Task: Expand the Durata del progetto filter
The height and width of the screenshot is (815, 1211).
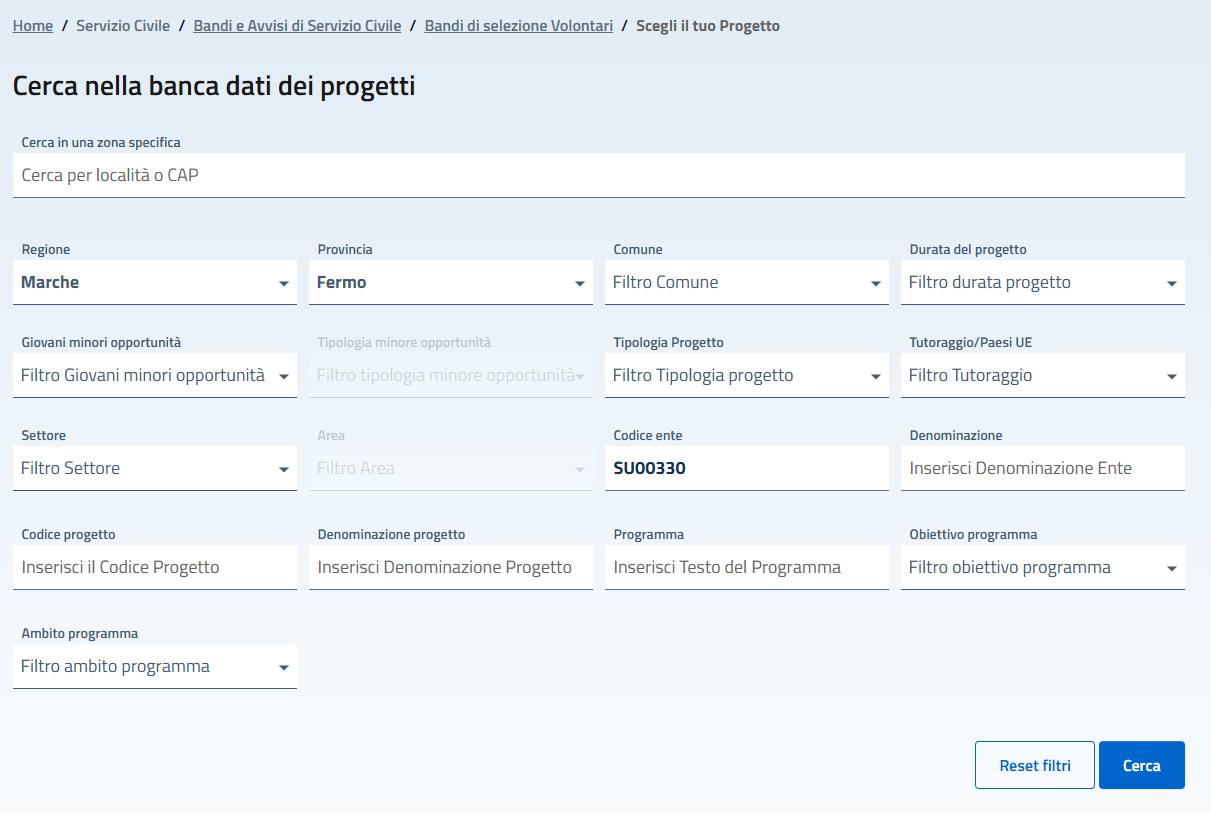Action: 1042,283
